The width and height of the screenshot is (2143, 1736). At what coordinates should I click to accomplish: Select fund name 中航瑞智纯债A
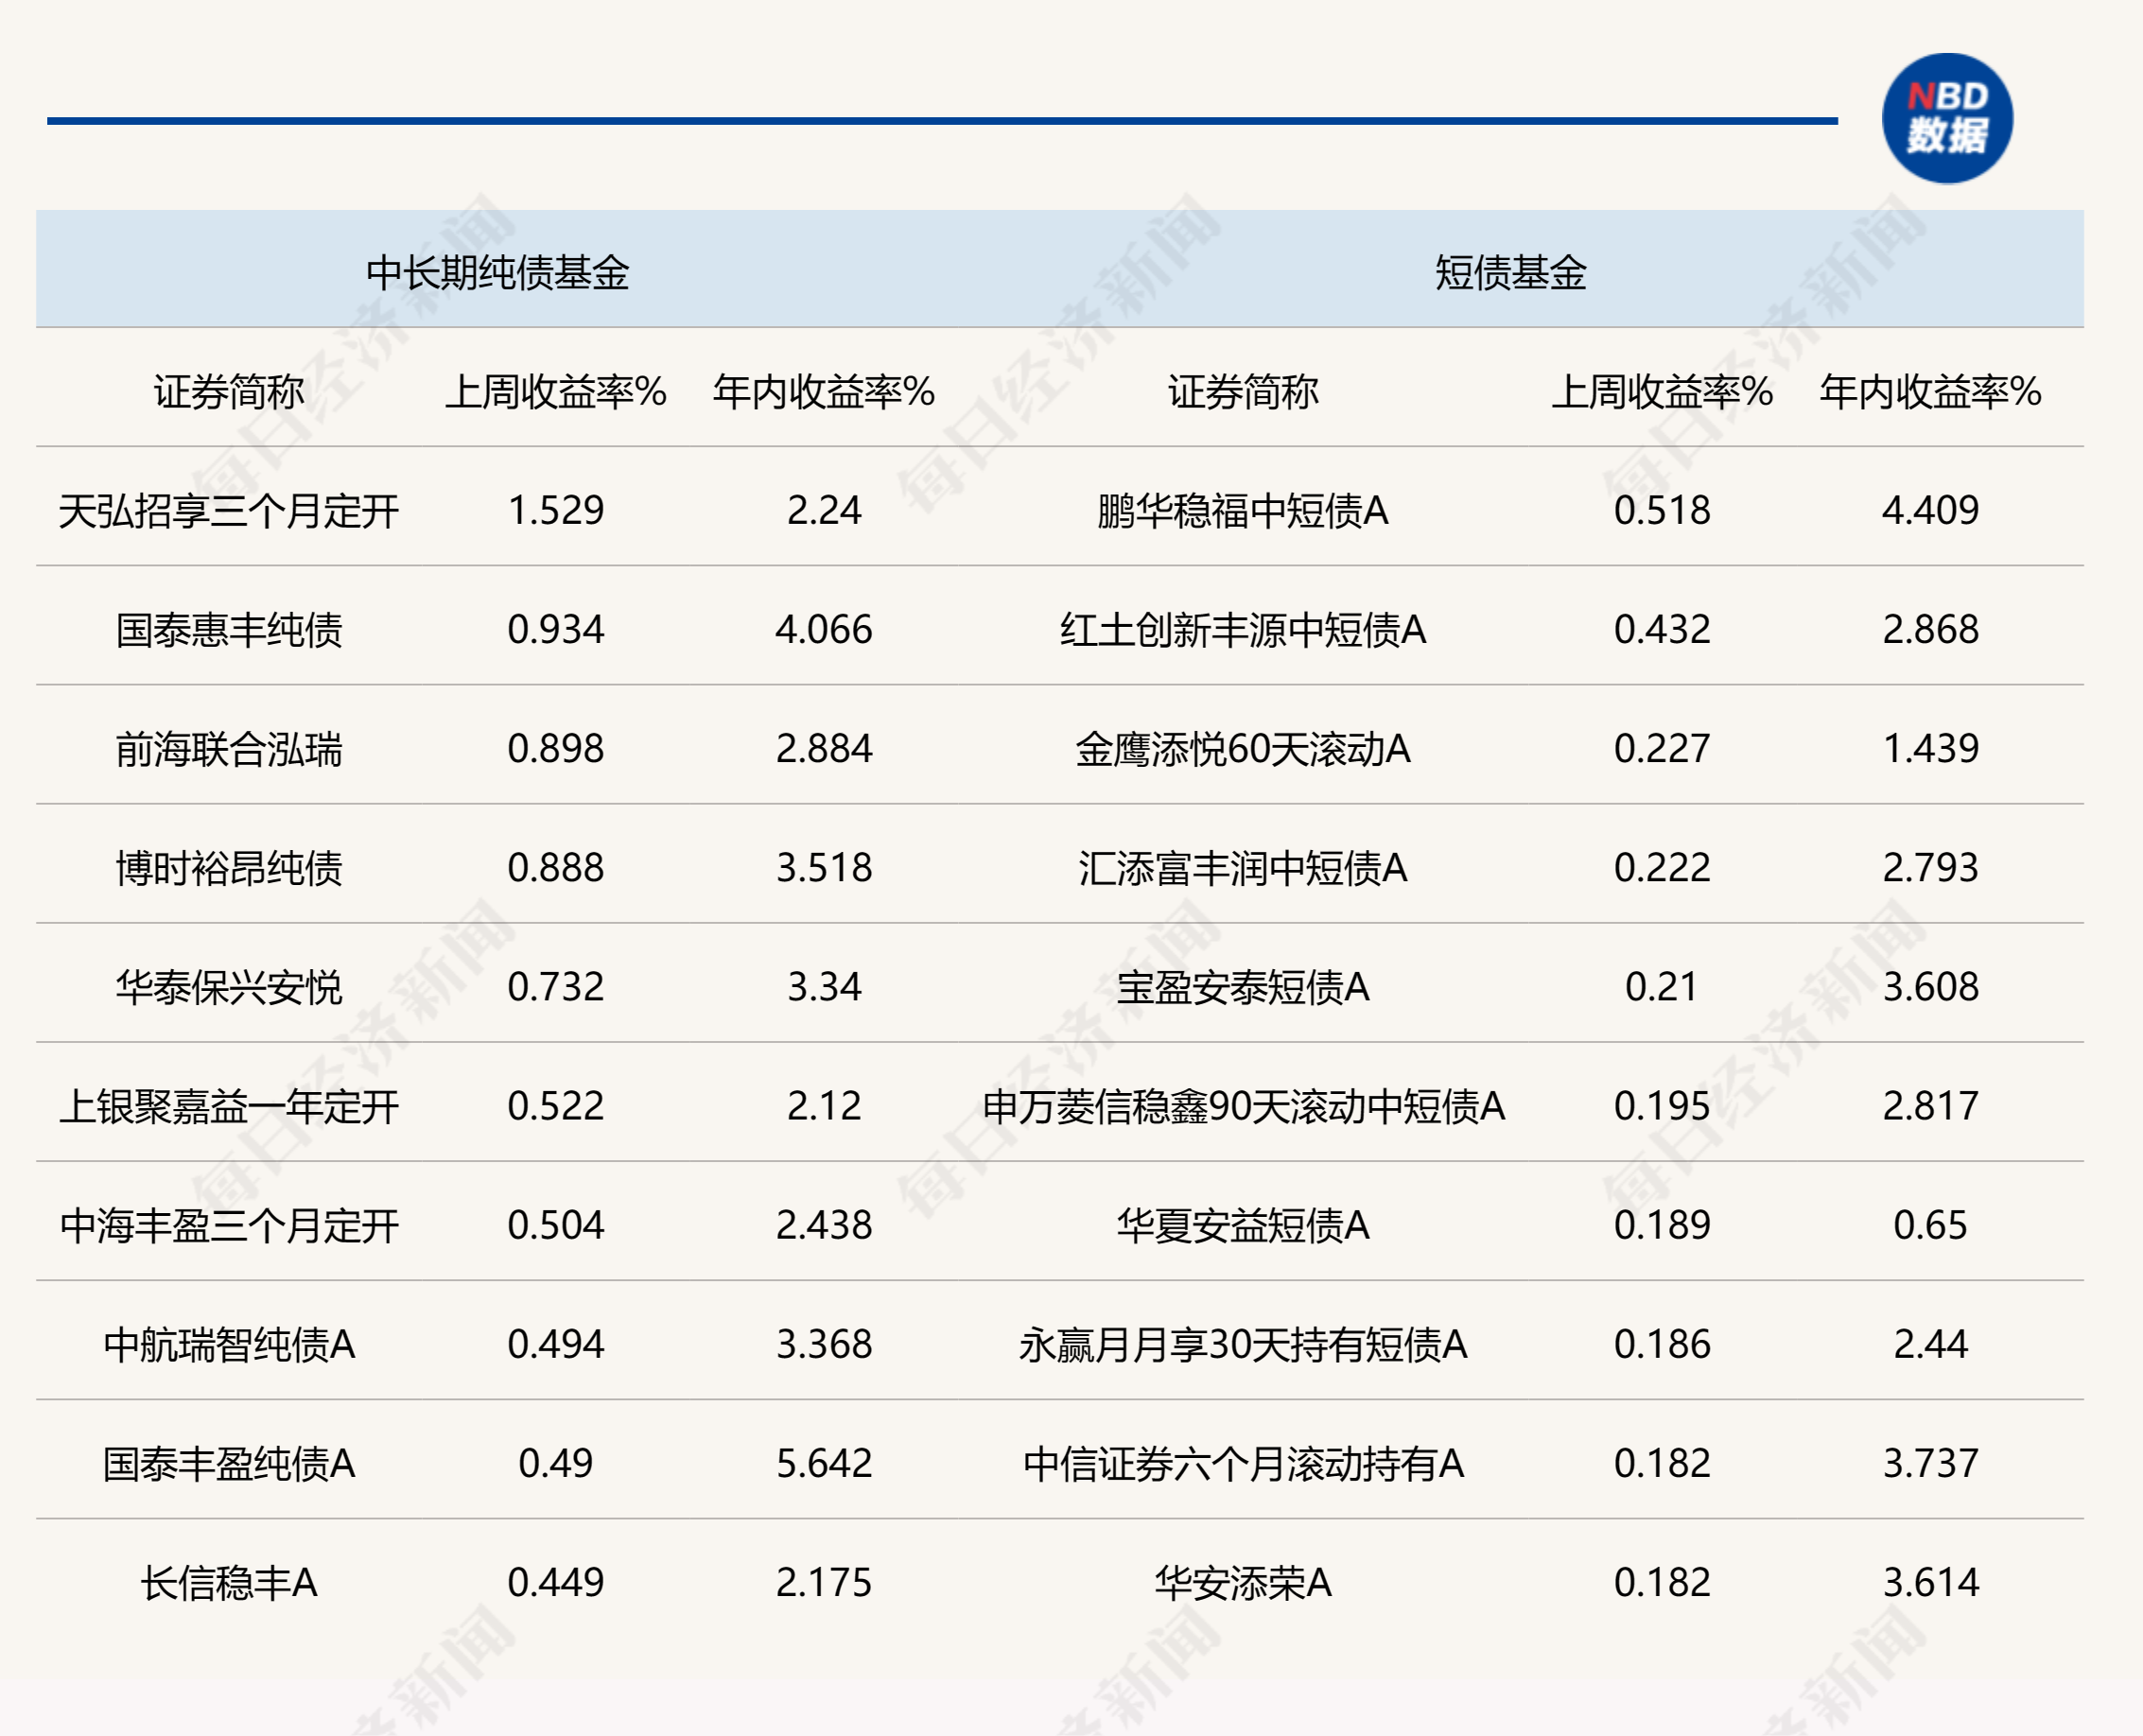point(228,1343)
